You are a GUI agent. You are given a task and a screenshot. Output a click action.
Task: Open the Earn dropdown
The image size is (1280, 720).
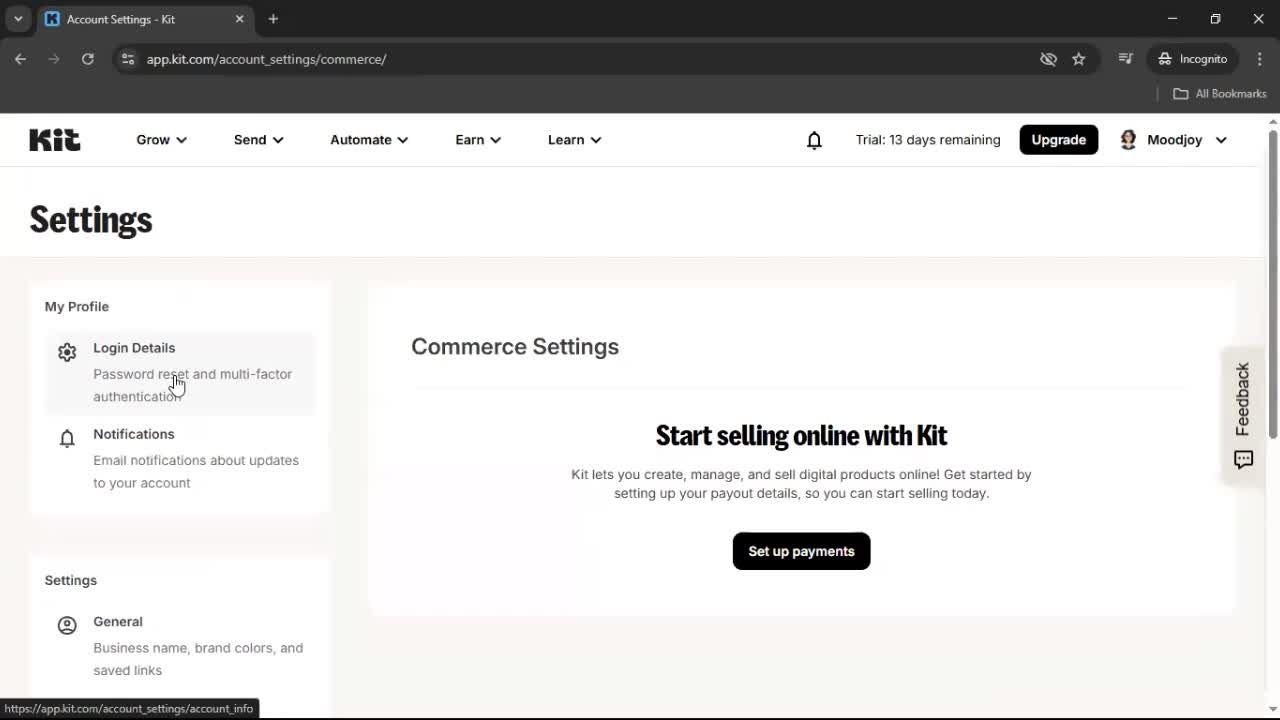tap(477, 140)
